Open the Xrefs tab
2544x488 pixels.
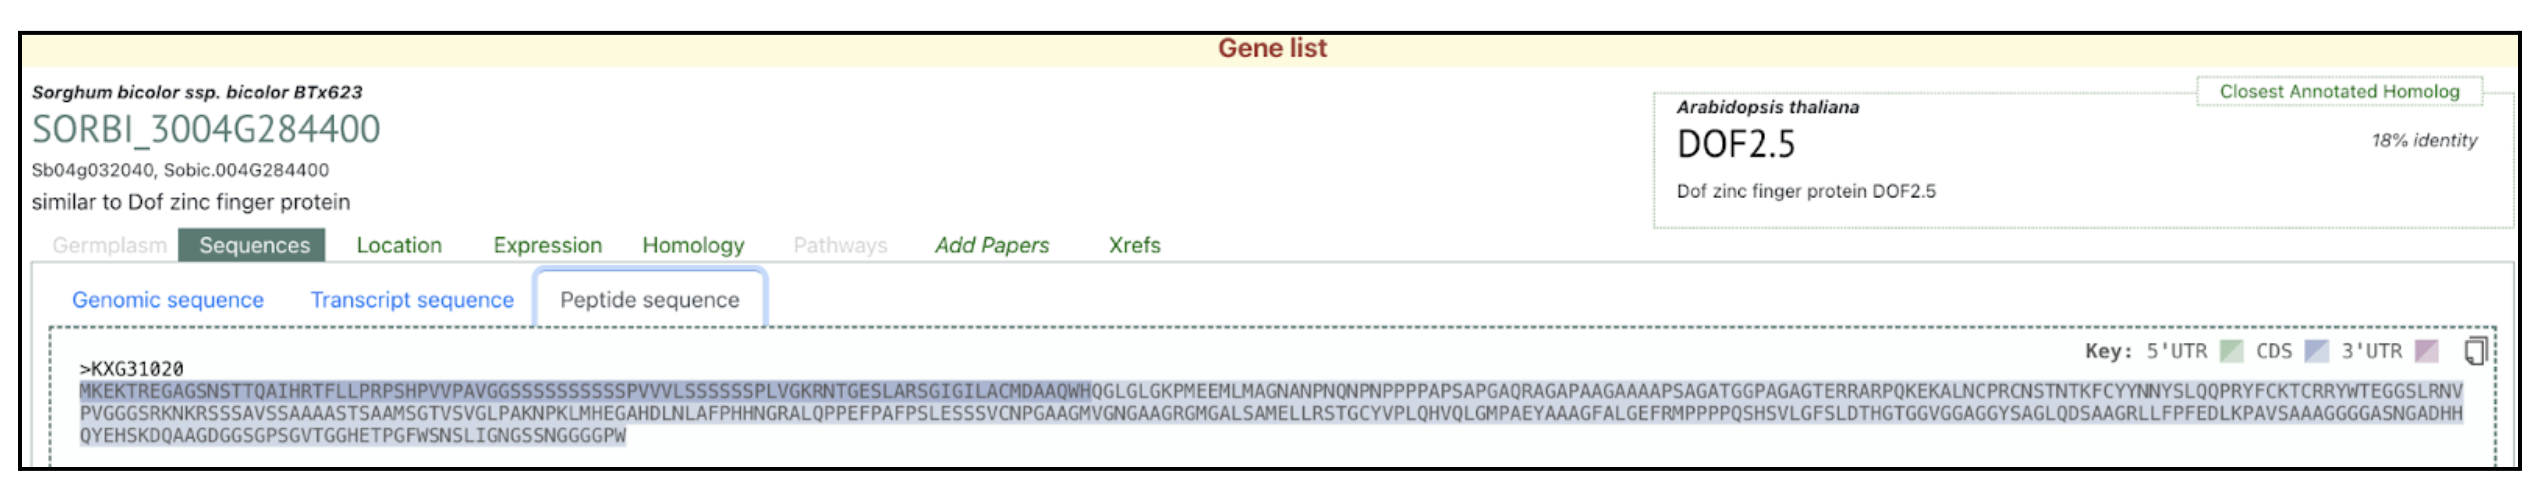(x=1134, y=245)
